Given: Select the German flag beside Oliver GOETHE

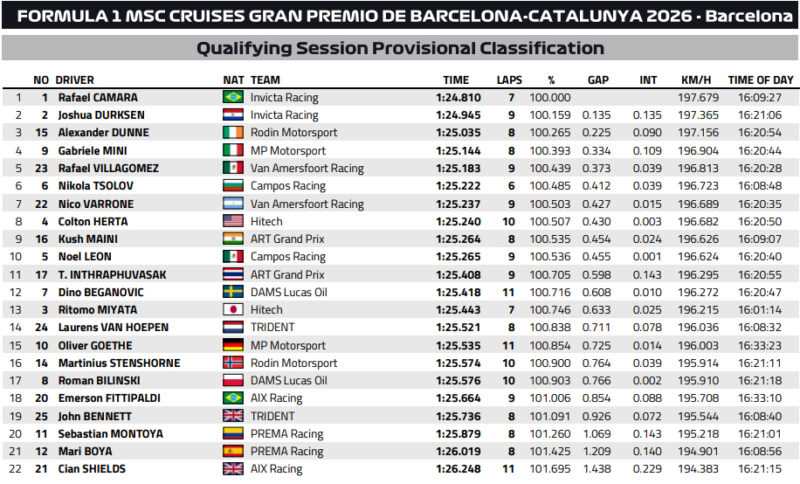Looking at the screenshot, I should point(233,345).
